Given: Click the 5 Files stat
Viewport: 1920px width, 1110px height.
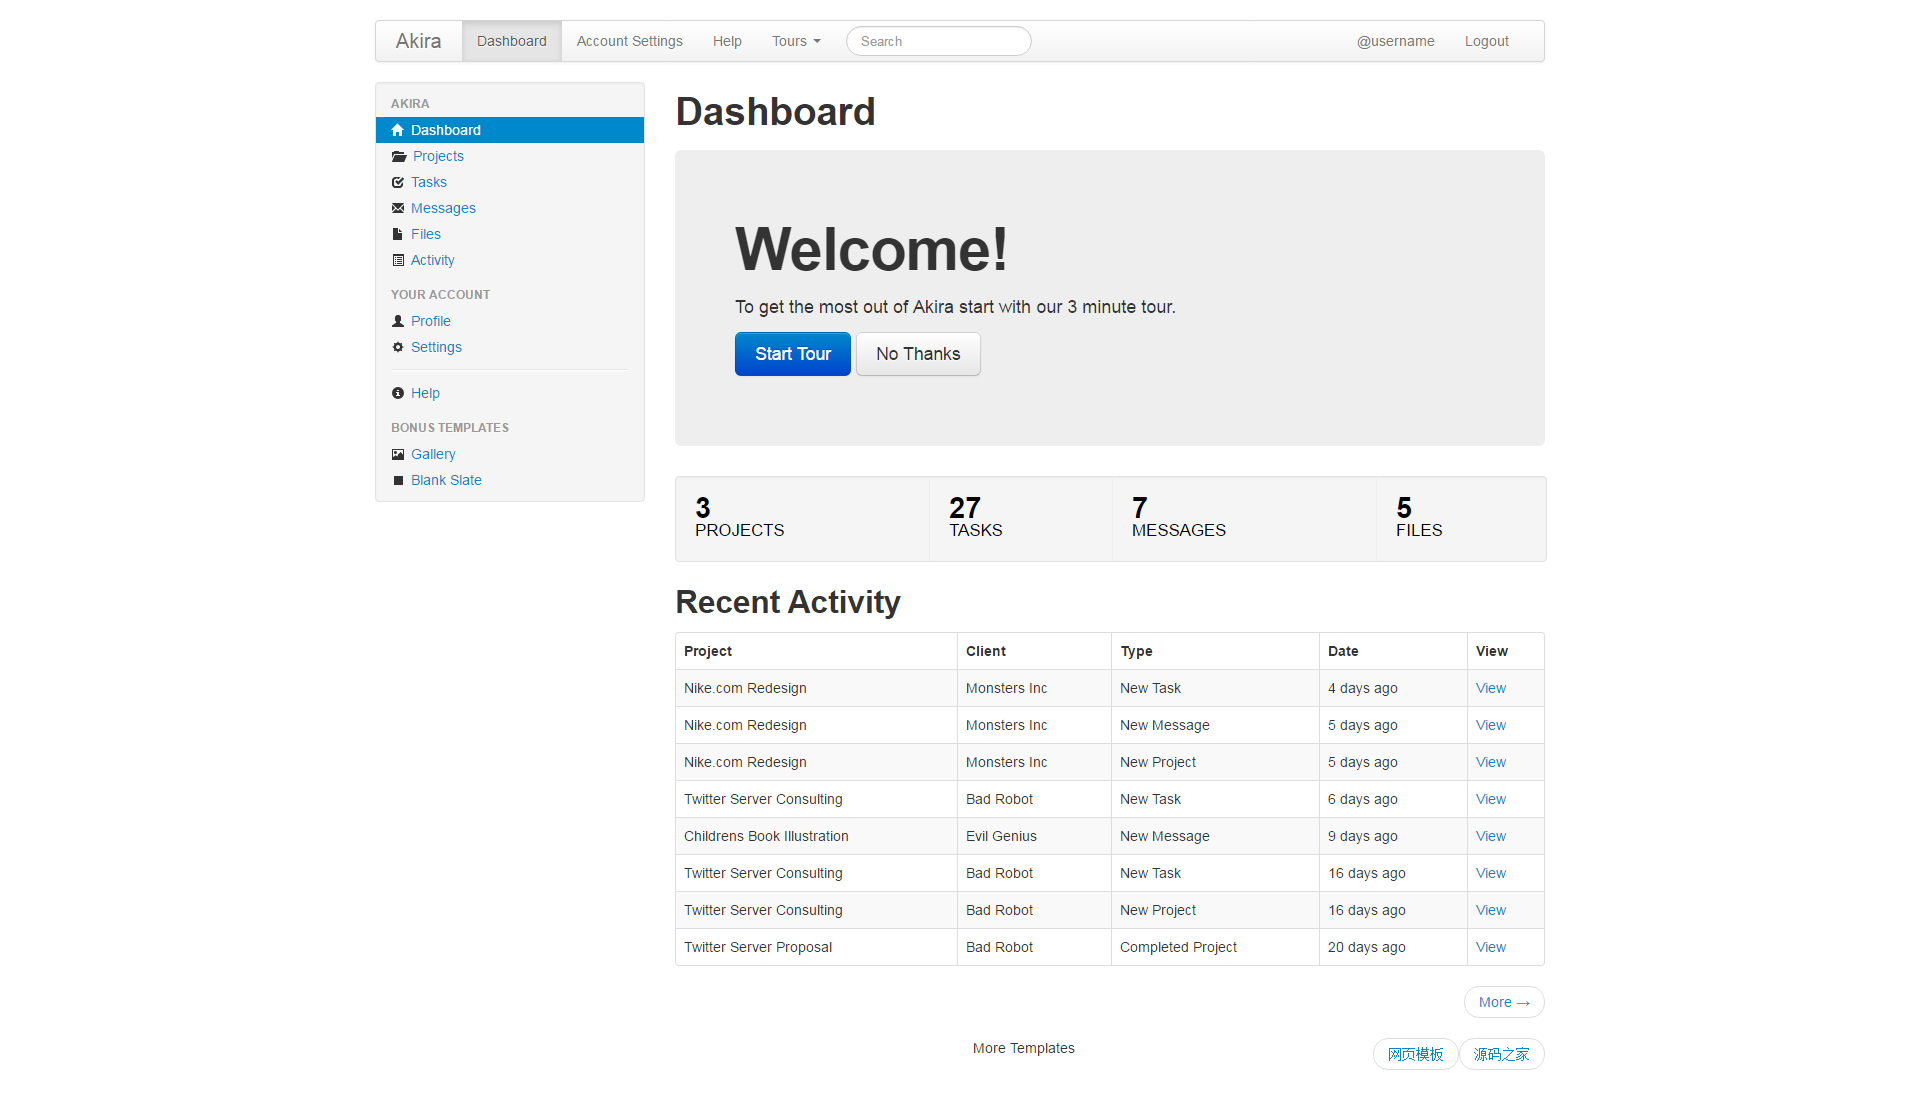Looking at the screenshot, I should [x=1419, y=518].
